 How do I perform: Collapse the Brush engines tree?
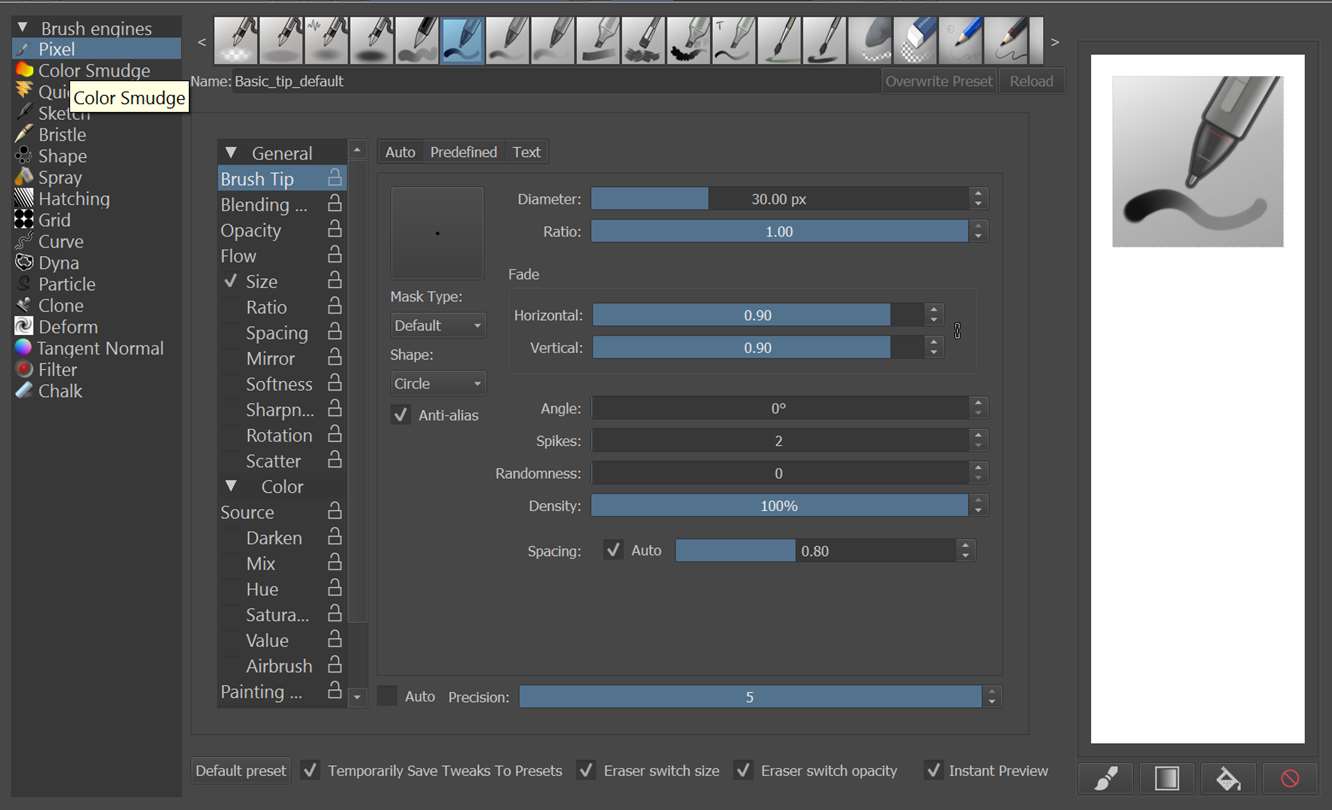[x=22, y=28]
